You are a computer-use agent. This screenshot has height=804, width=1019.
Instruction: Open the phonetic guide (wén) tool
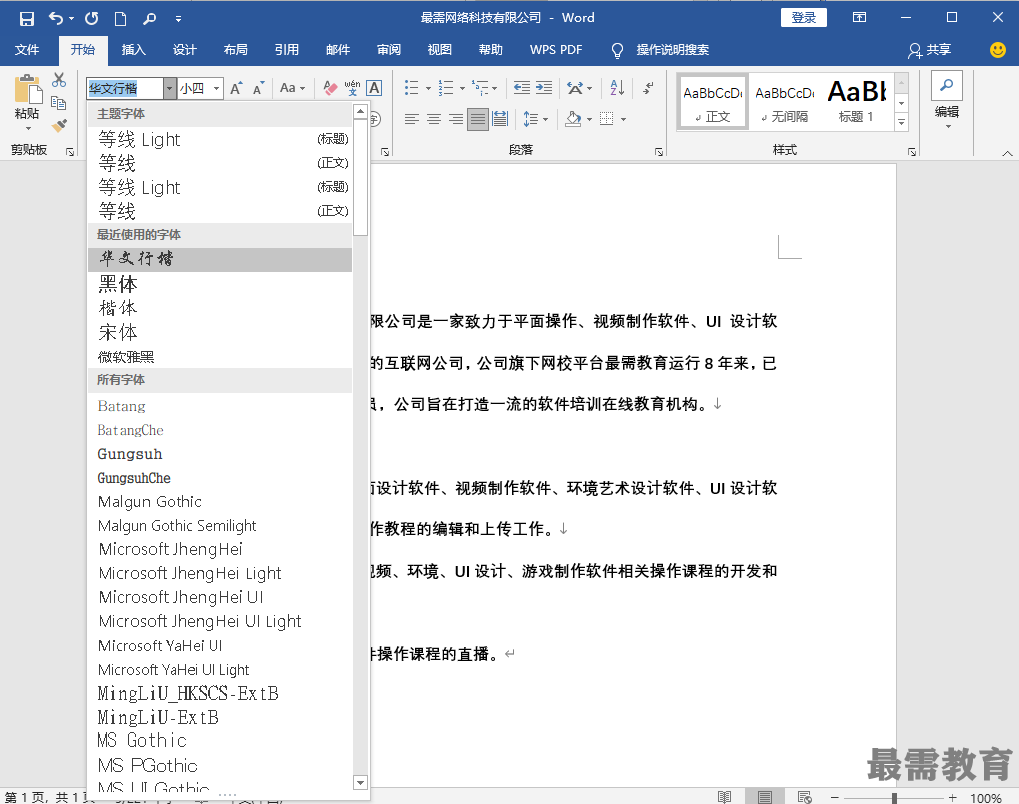pos(352,88)
